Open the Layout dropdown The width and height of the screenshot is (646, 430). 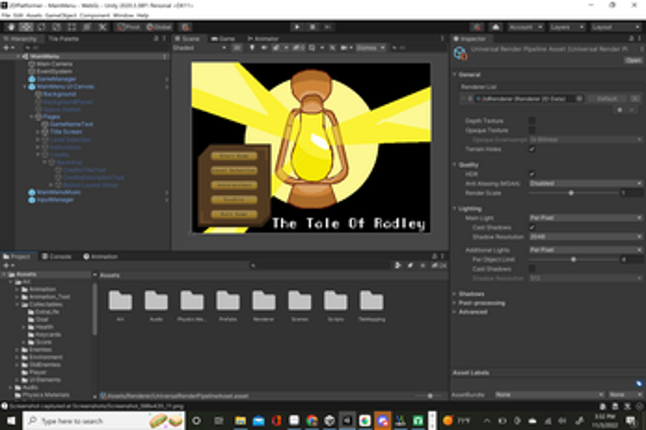(x=616, y=27)
